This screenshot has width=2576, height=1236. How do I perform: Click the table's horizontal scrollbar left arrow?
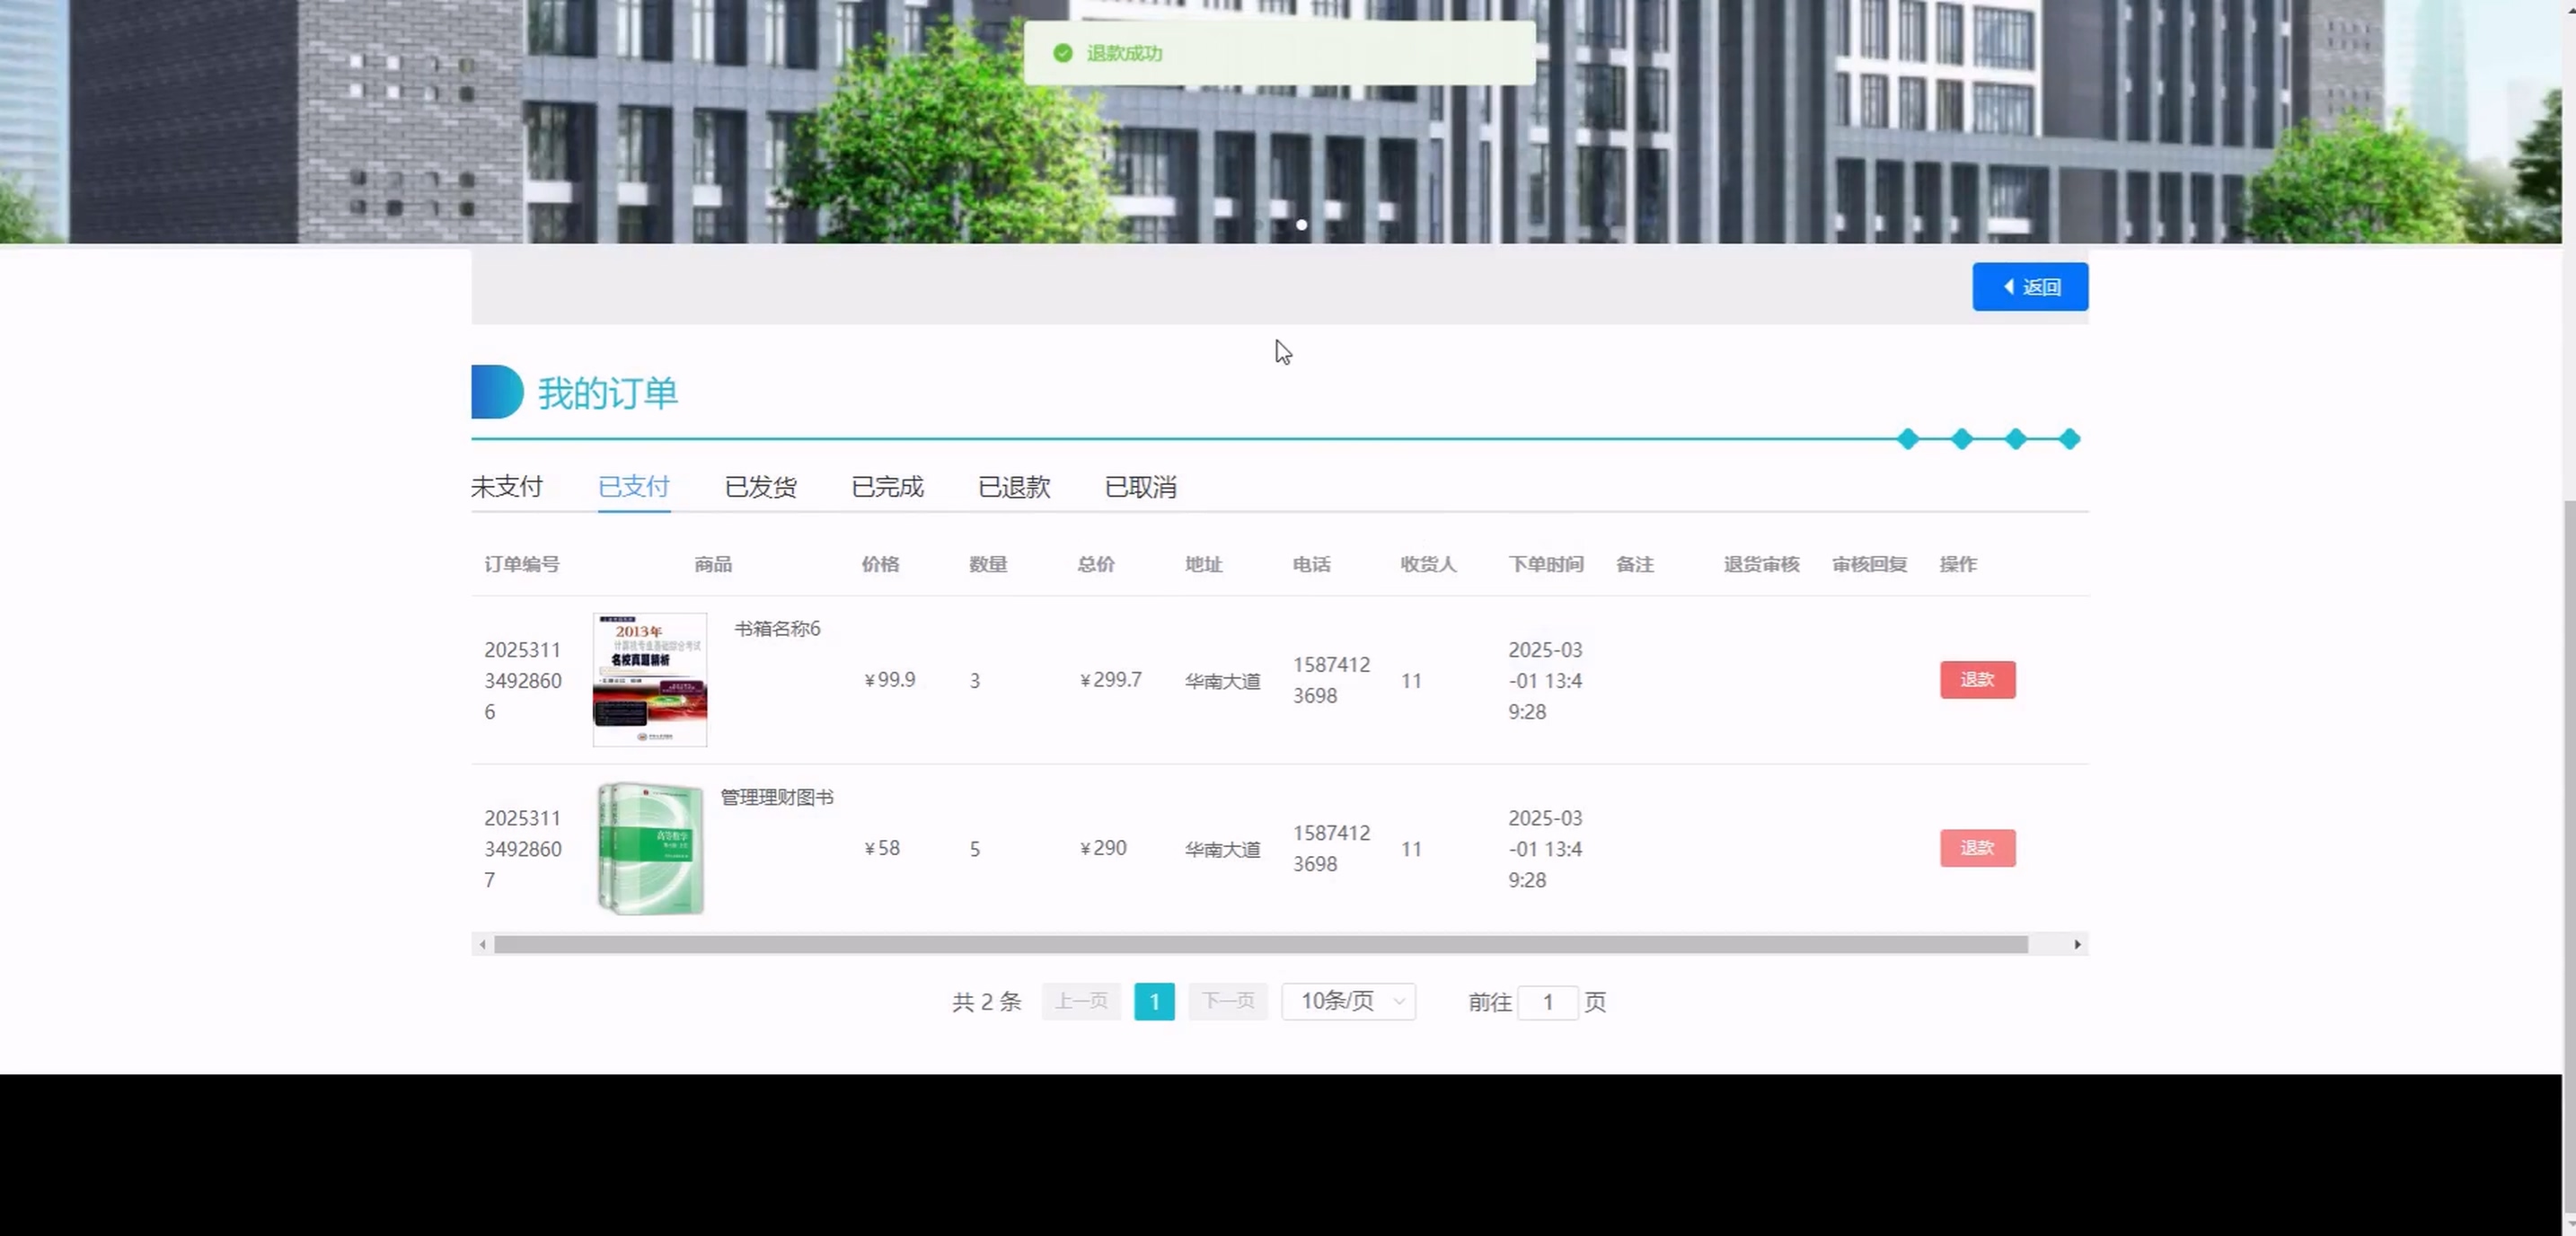point(483,944)
